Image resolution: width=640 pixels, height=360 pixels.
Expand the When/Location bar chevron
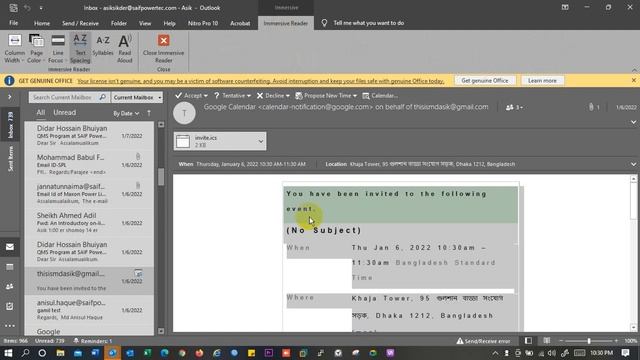tap(633, 164)
